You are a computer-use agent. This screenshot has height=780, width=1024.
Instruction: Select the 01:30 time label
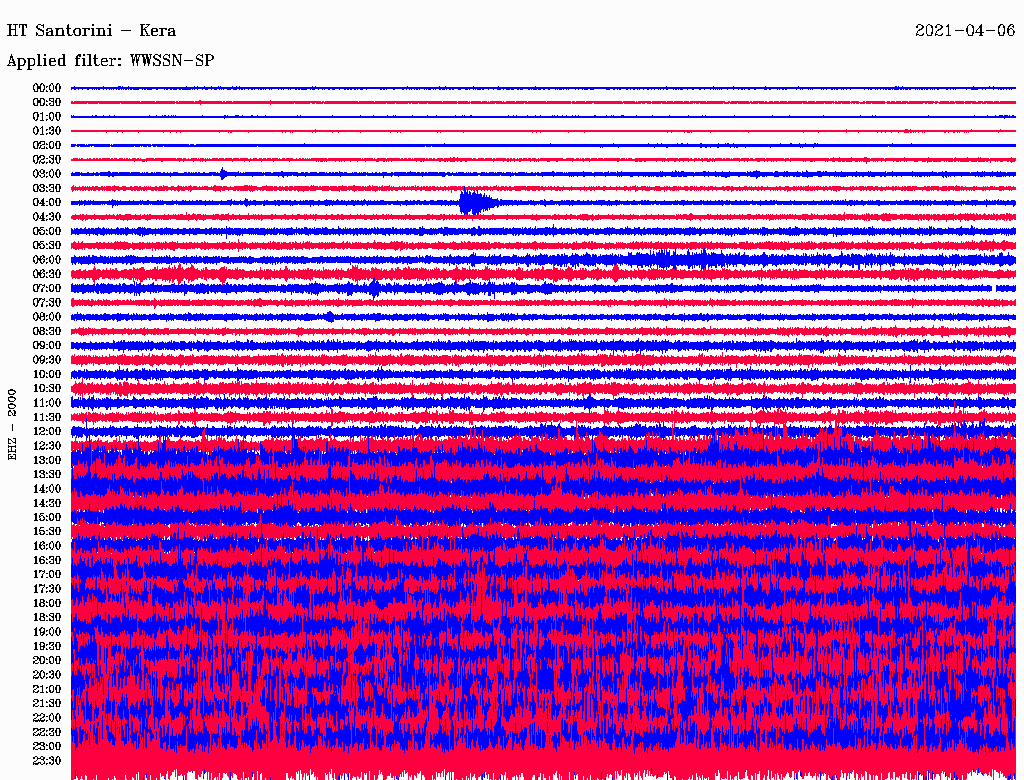coord(47,131)
